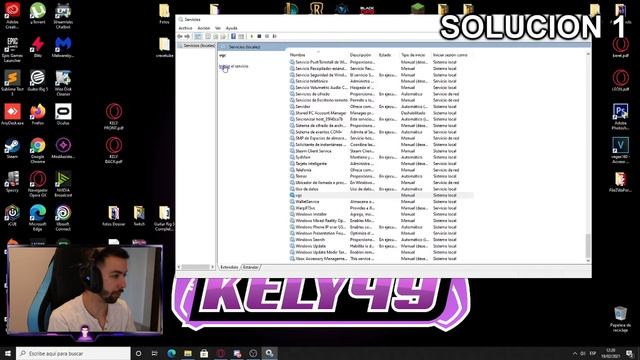Open Malwarebytes desktop shortcut
640x360 pixels.
point(63,47)
